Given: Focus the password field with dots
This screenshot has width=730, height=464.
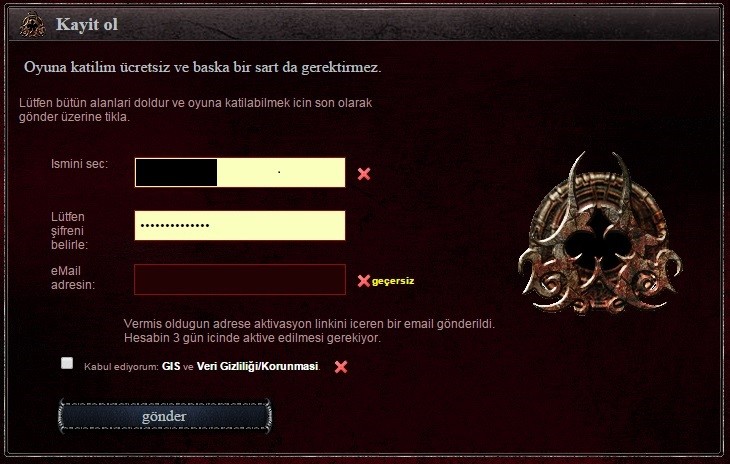Looking at the screenshot, I should (x=240, y=225).
